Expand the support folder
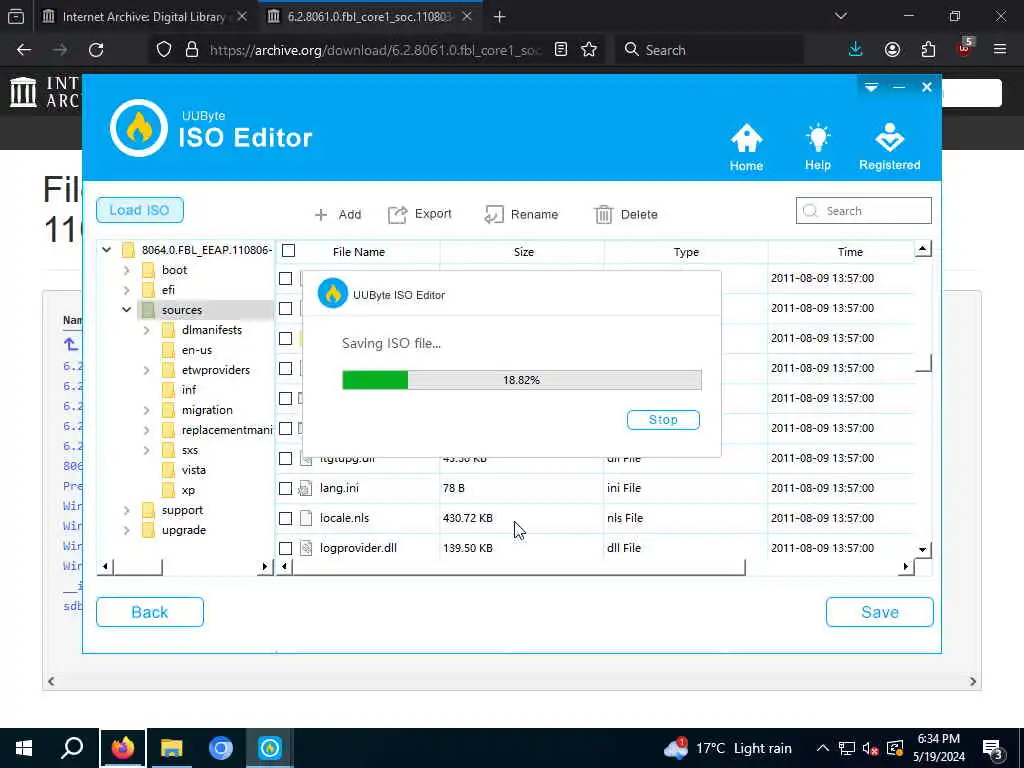The image size is (1024, 768). (127, 510)
